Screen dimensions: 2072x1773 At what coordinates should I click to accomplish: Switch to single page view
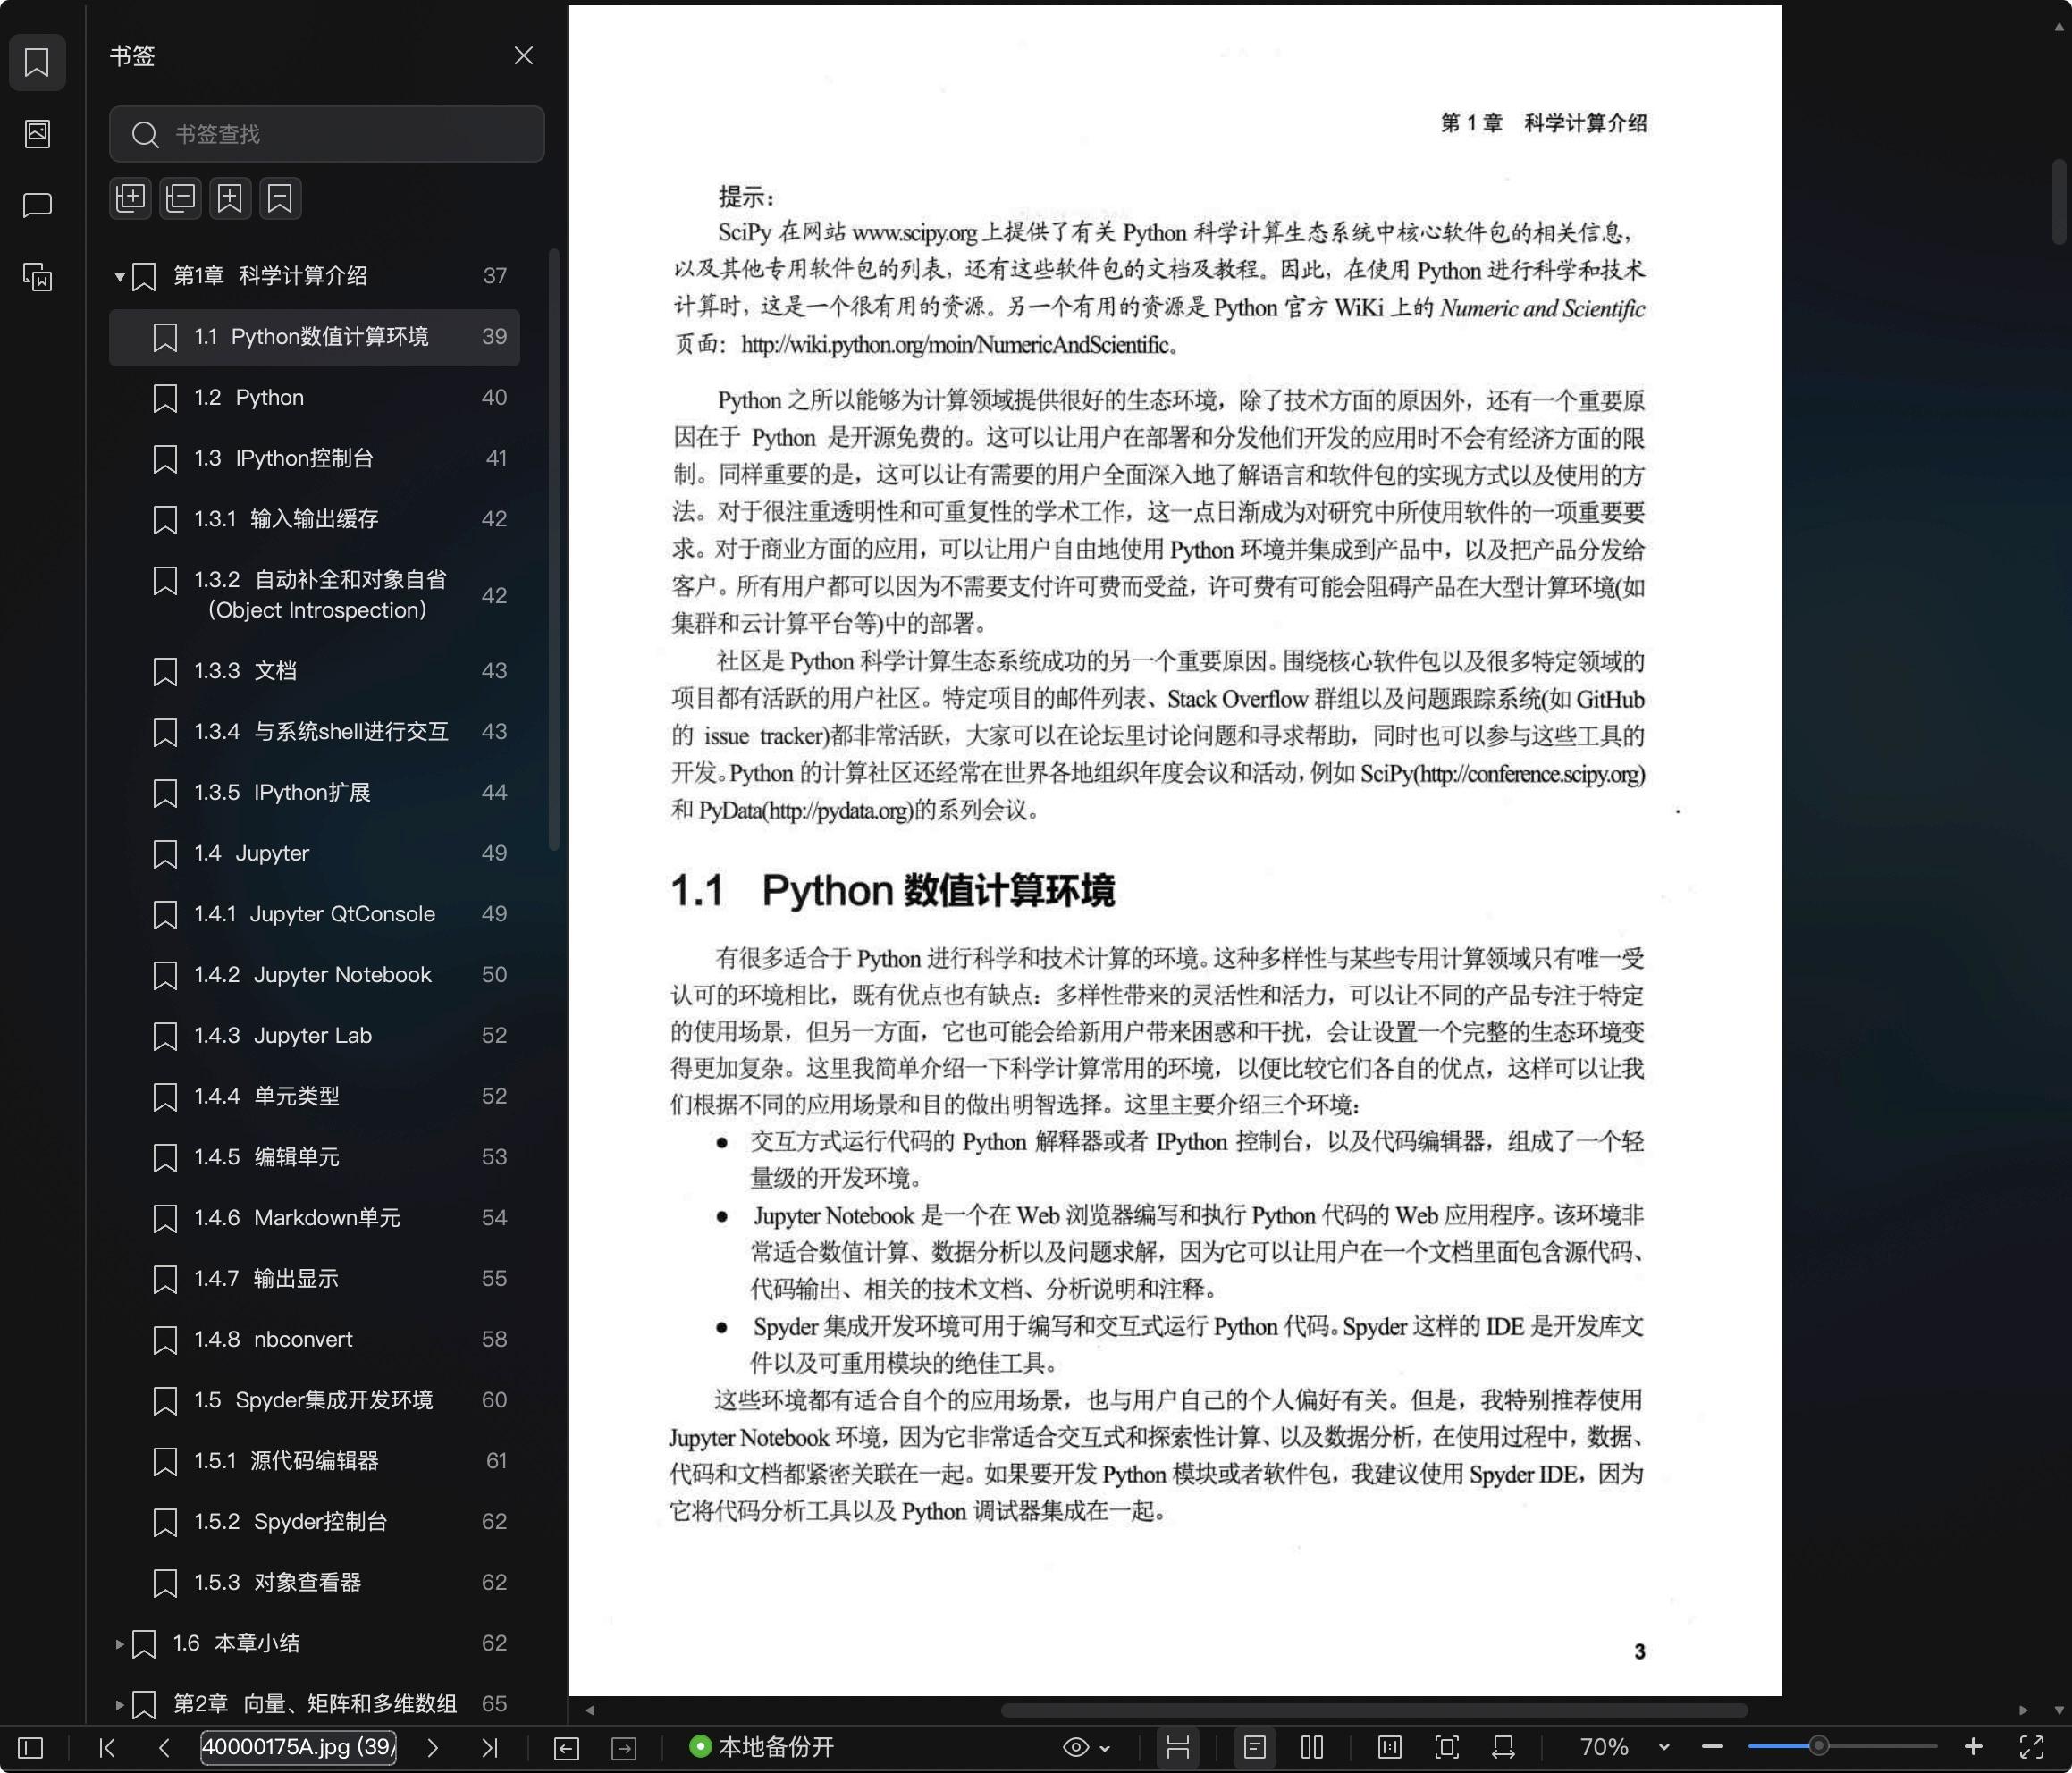click(x=1255, y=1747)
